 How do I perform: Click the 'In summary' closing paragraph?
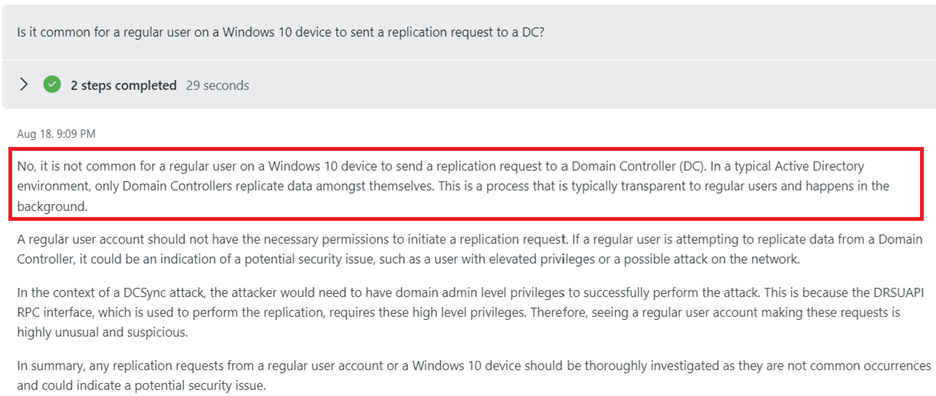(x=474, y=375)
